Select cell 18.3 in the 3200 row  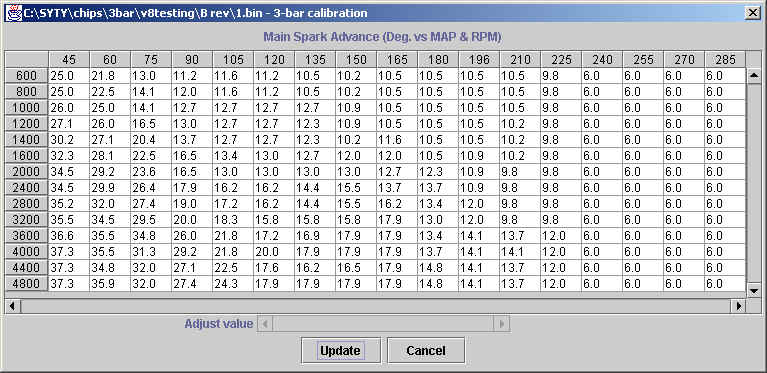[x=233, y=219]
